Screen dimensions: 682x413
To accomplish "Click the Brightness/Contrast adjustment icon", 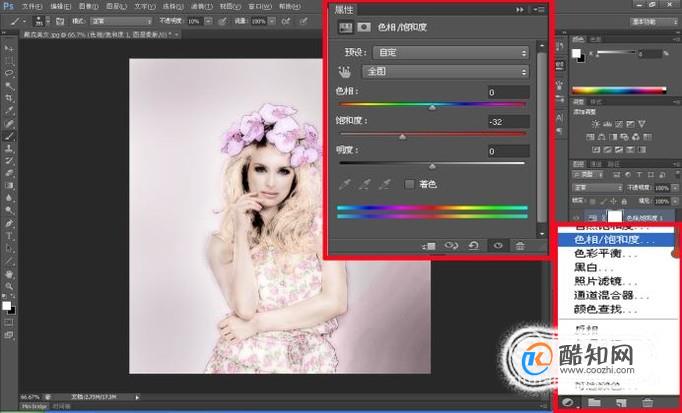I will pyautogui.click(x=595, y=124).
